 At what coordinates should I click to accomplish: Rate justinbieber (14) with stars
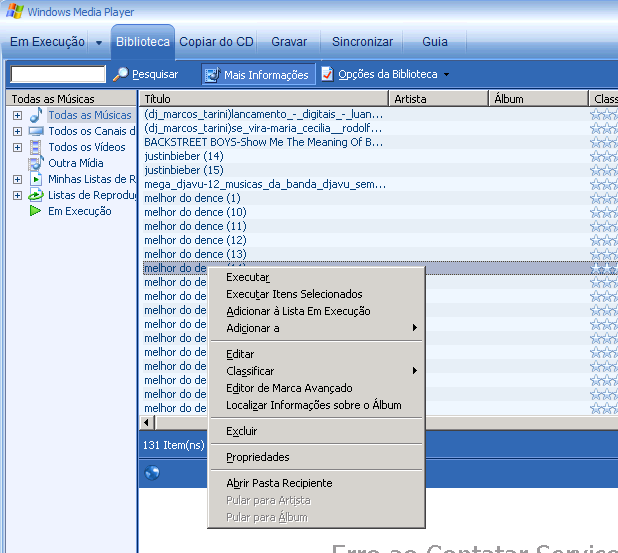[603, 156]
